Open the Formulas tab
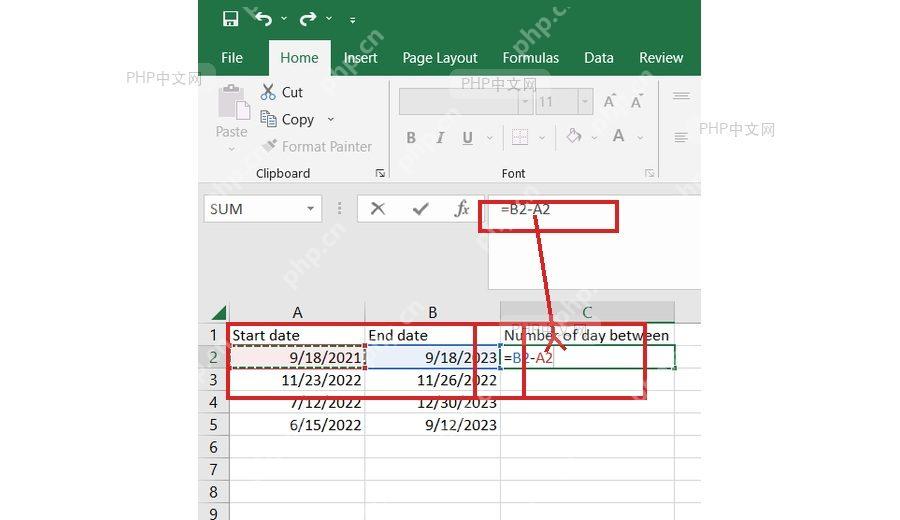The image size is (900, 520). coord(530,58)
